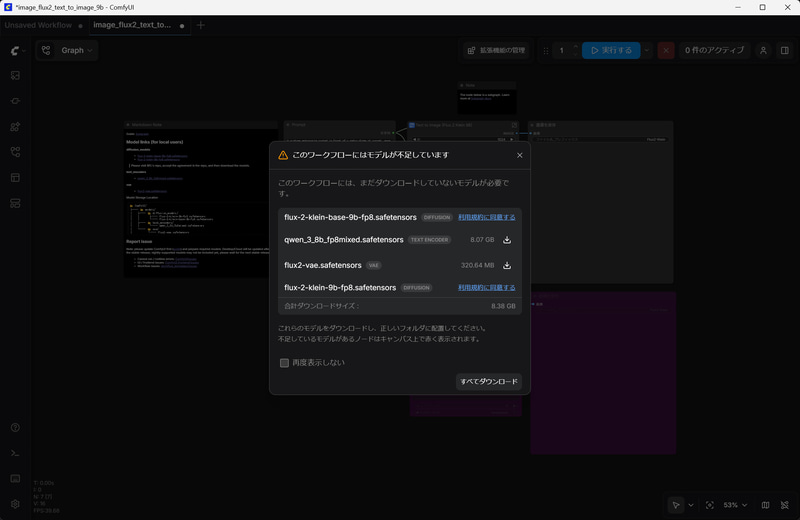
Task: Download flux2-vae.safetensors via its download icon
Action: [507, 265]
